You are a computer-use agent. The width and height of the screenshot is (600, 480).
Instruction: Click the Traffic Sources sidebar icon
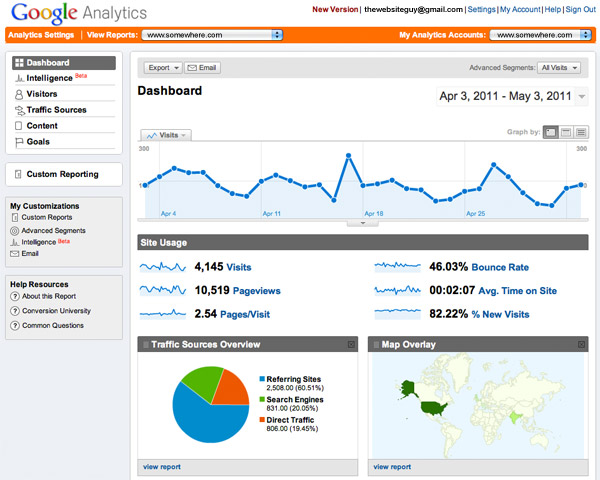[x=19, y=110]
